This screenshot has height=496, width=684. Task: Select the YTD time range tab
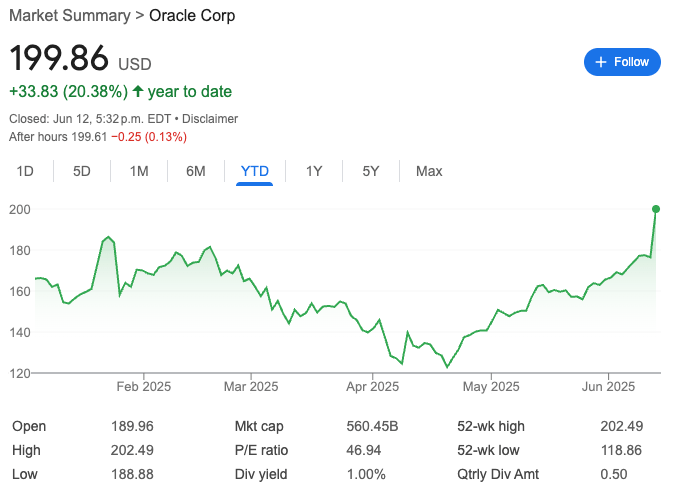point(255,171)
